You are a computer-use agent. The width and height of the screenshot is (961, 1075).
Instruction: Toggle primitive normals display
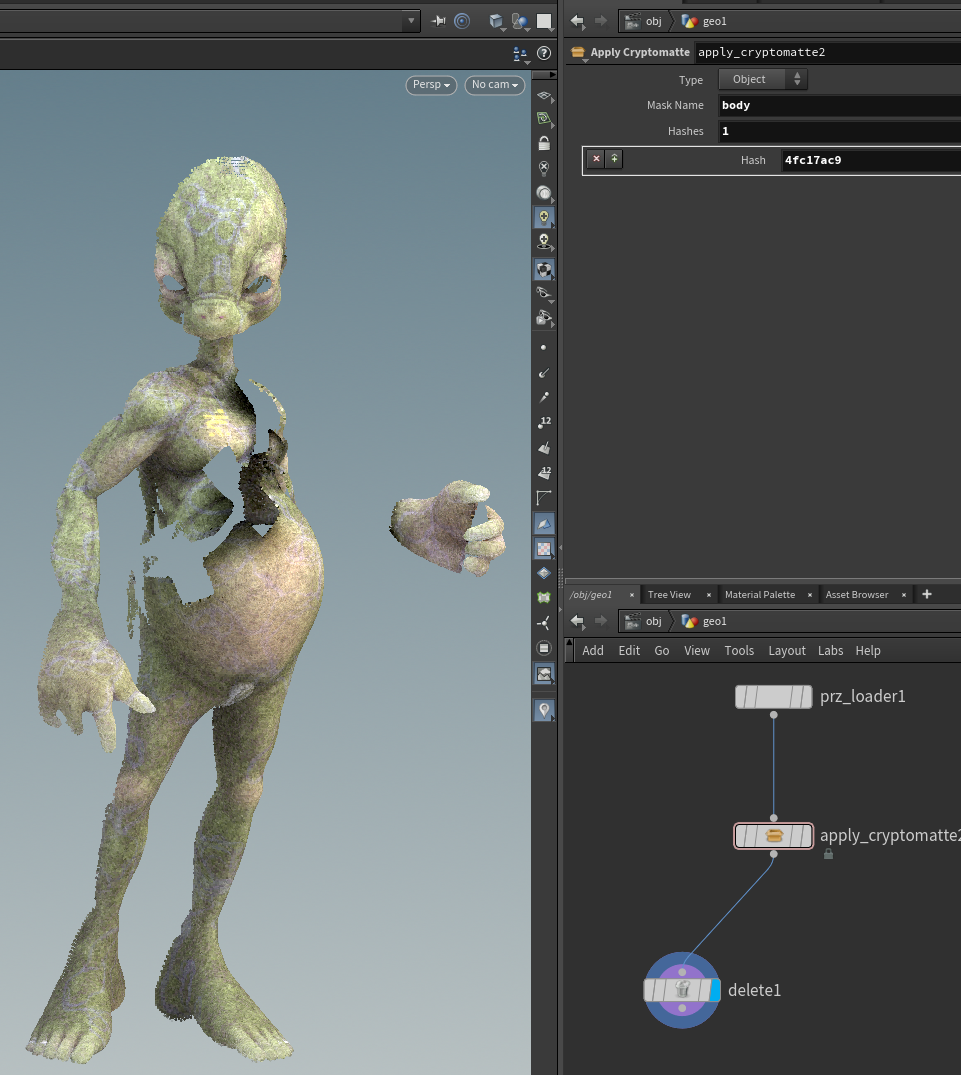[544, 448]
